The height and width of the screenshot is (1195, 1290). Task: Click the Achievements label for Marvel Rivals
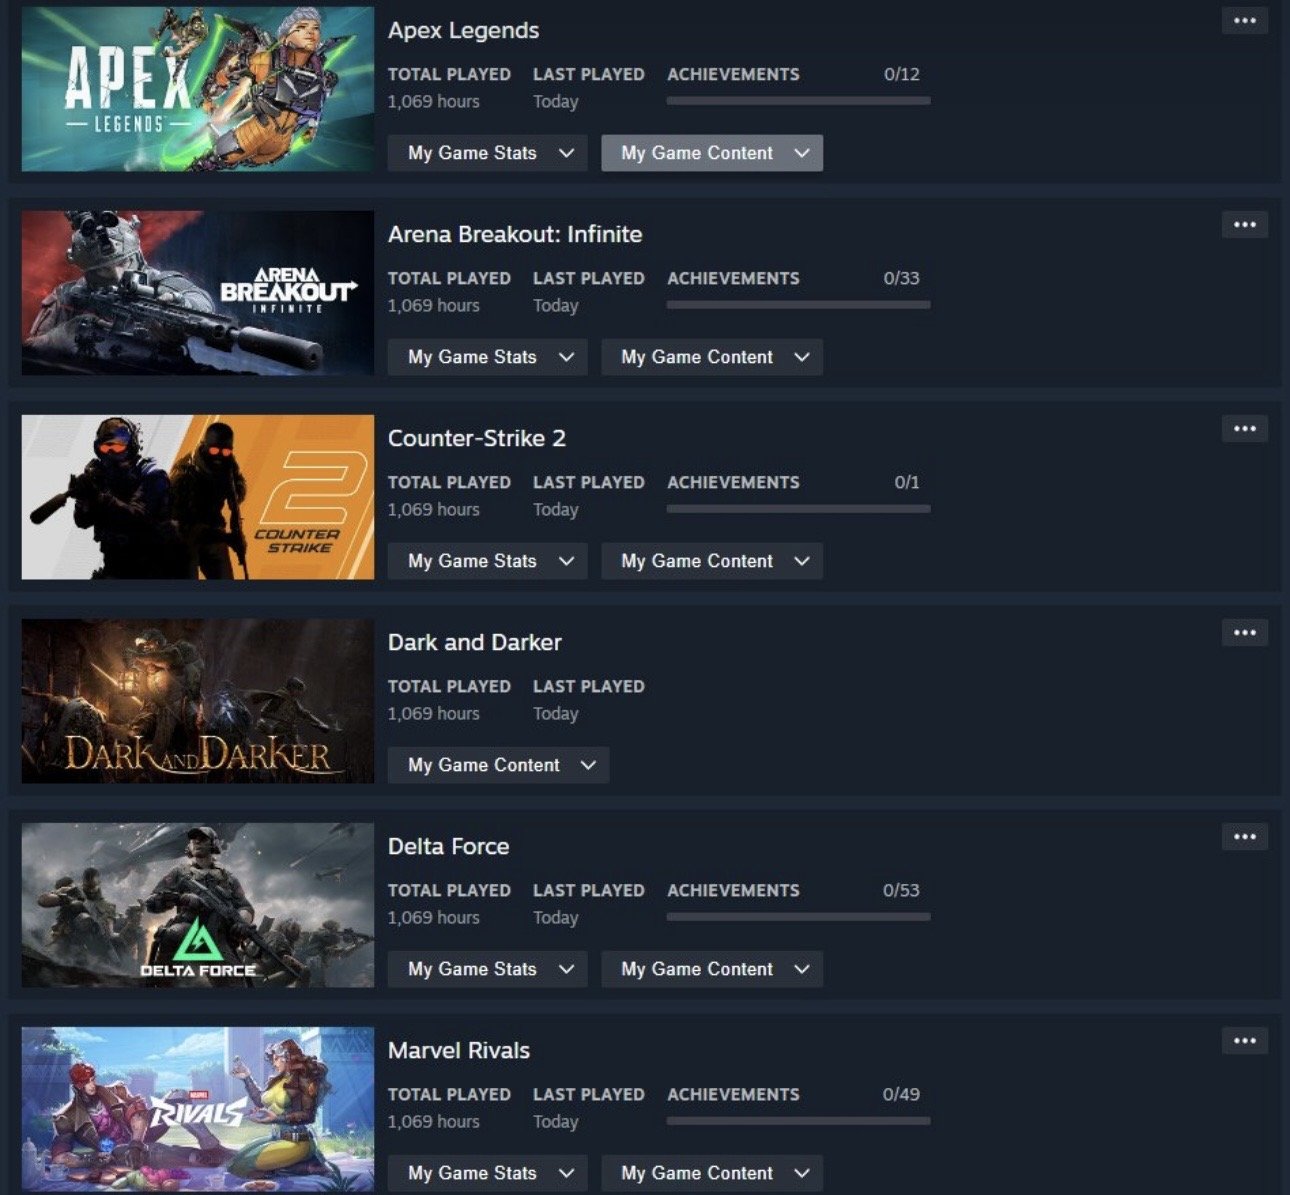click(x=733, y=1094)
